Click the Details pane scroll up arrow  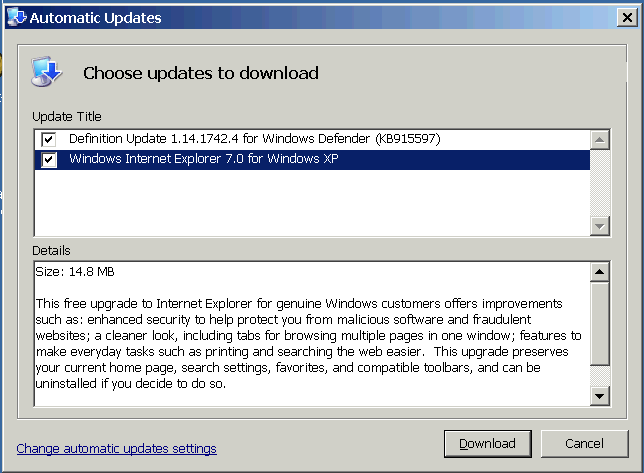pyautogui.click(x=600, y=272)
